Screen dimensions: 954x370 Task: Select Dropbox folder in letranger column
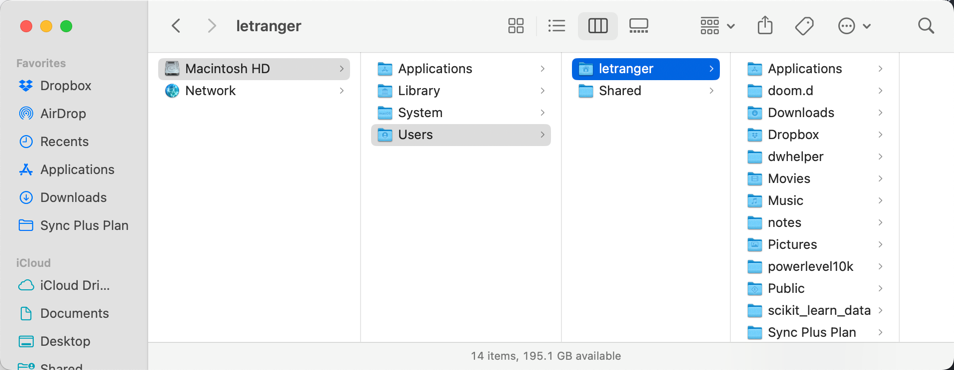pyautogui.click(x=815, y=134)
